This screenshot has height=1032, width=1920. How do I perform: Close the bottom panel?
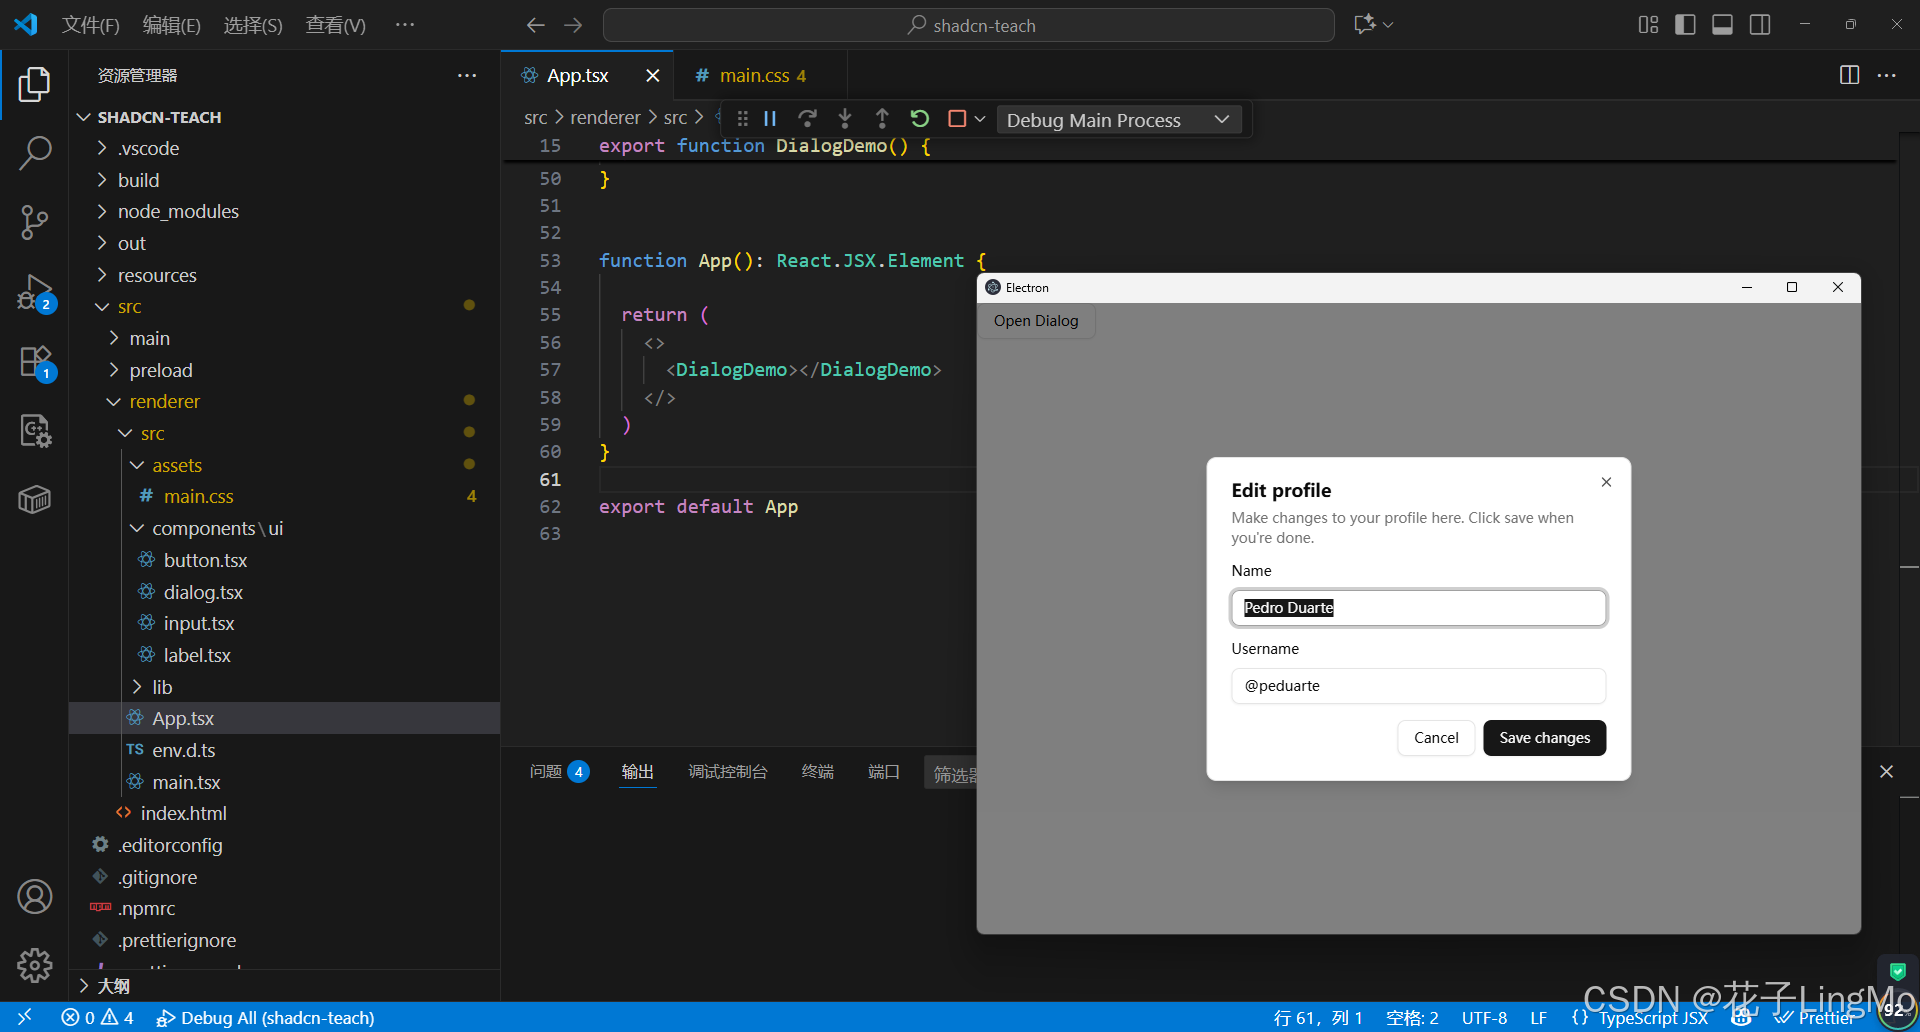coord(1886,772)
